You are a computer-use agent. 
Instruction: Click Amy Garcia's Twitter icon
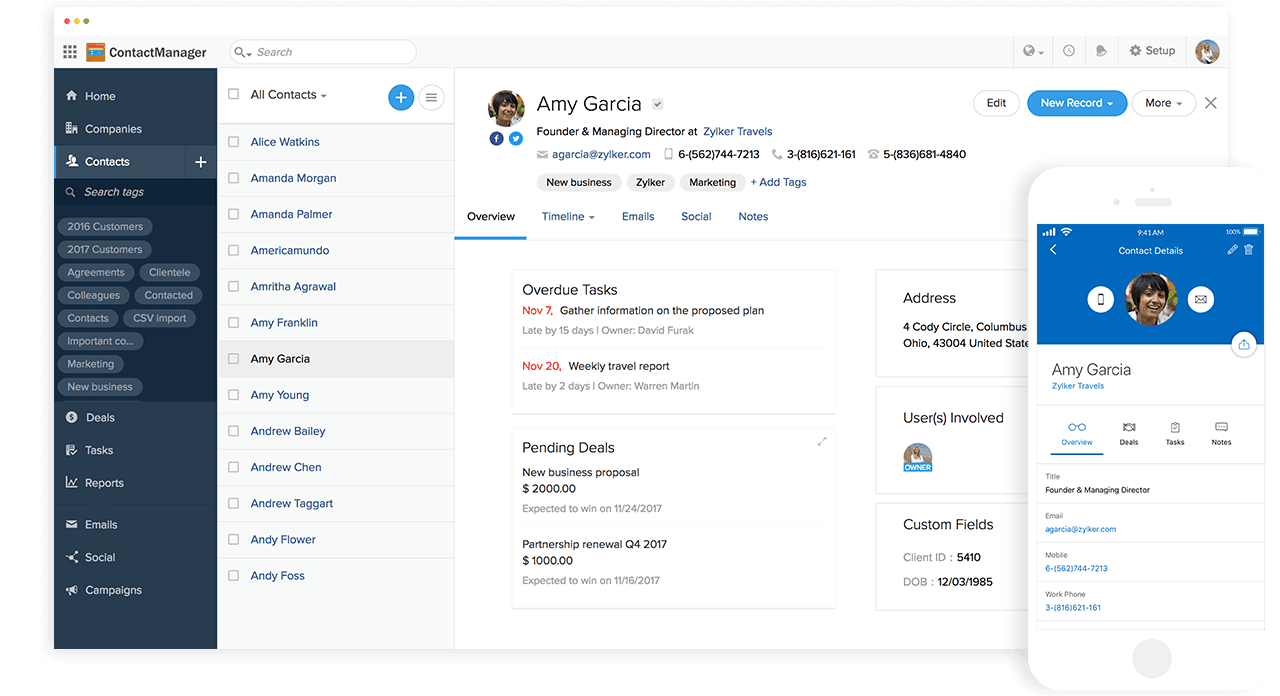(516, 139)
